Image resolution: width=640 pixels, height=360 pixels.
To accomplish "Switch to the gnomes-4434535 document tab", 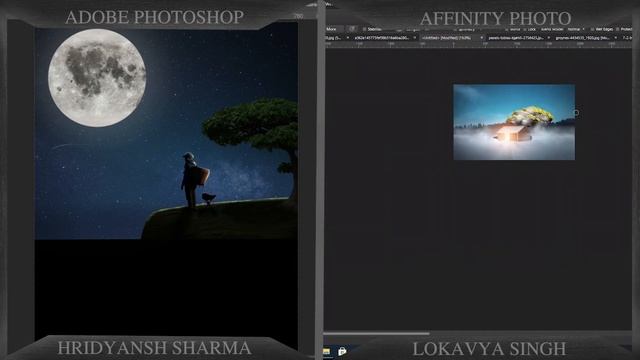I will point(582,38).
